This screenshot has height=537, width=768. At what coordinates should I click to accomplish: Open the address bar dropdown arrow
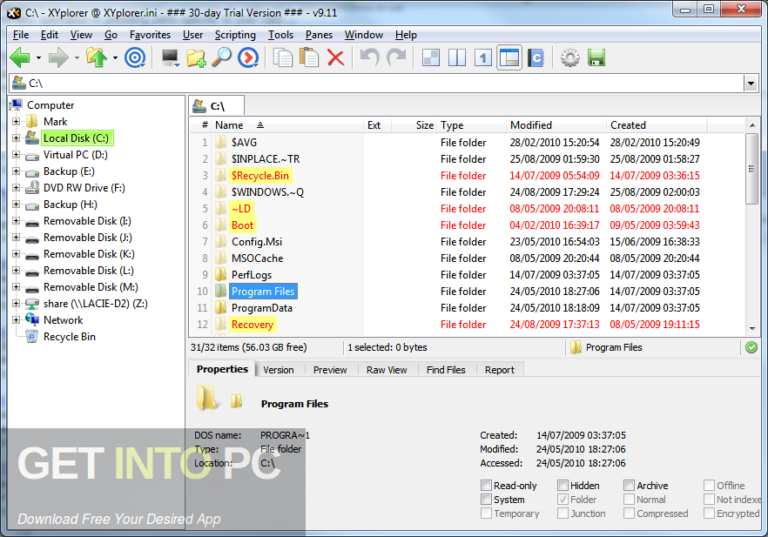pos(751,83)
